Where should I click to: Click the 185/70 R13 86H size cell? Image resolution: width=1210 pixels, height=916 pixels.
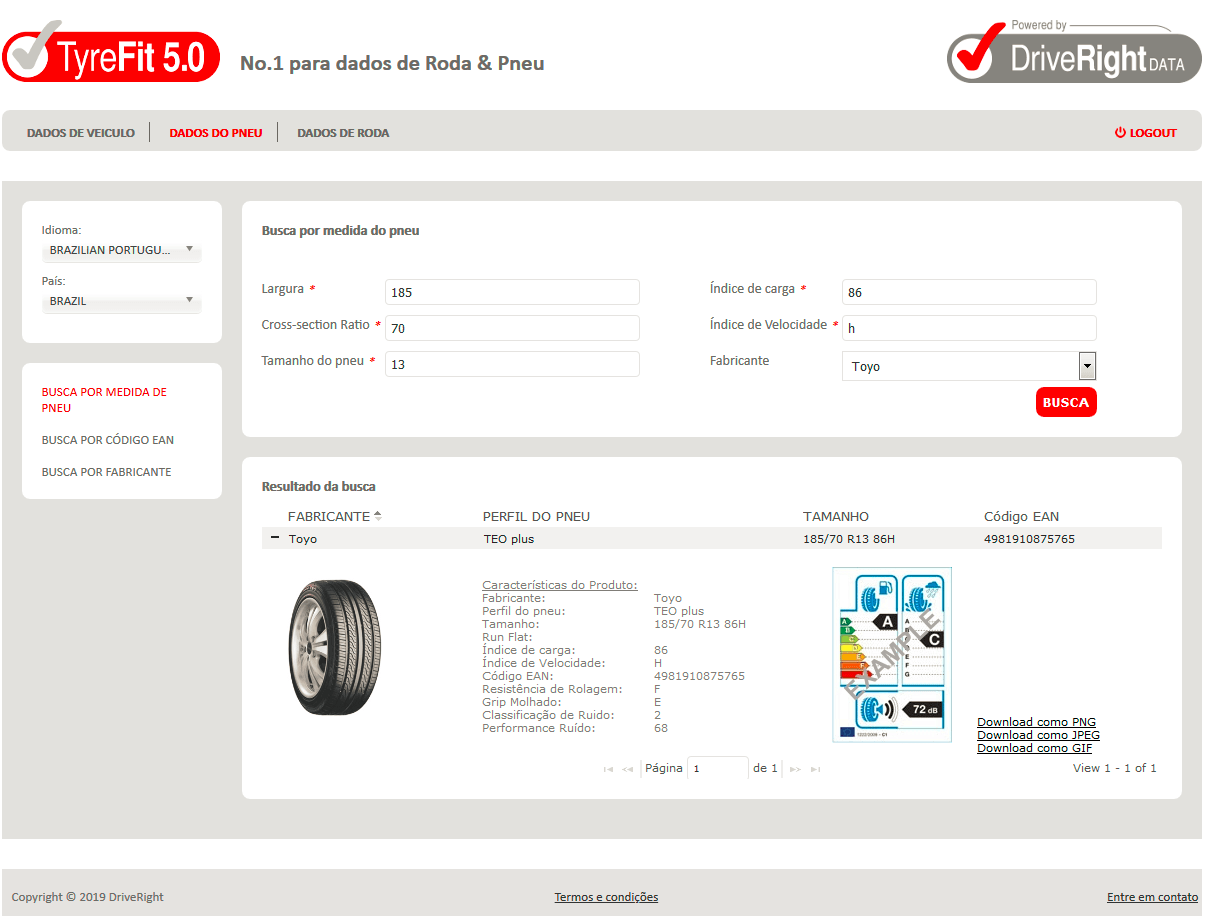tap(849, 539)
